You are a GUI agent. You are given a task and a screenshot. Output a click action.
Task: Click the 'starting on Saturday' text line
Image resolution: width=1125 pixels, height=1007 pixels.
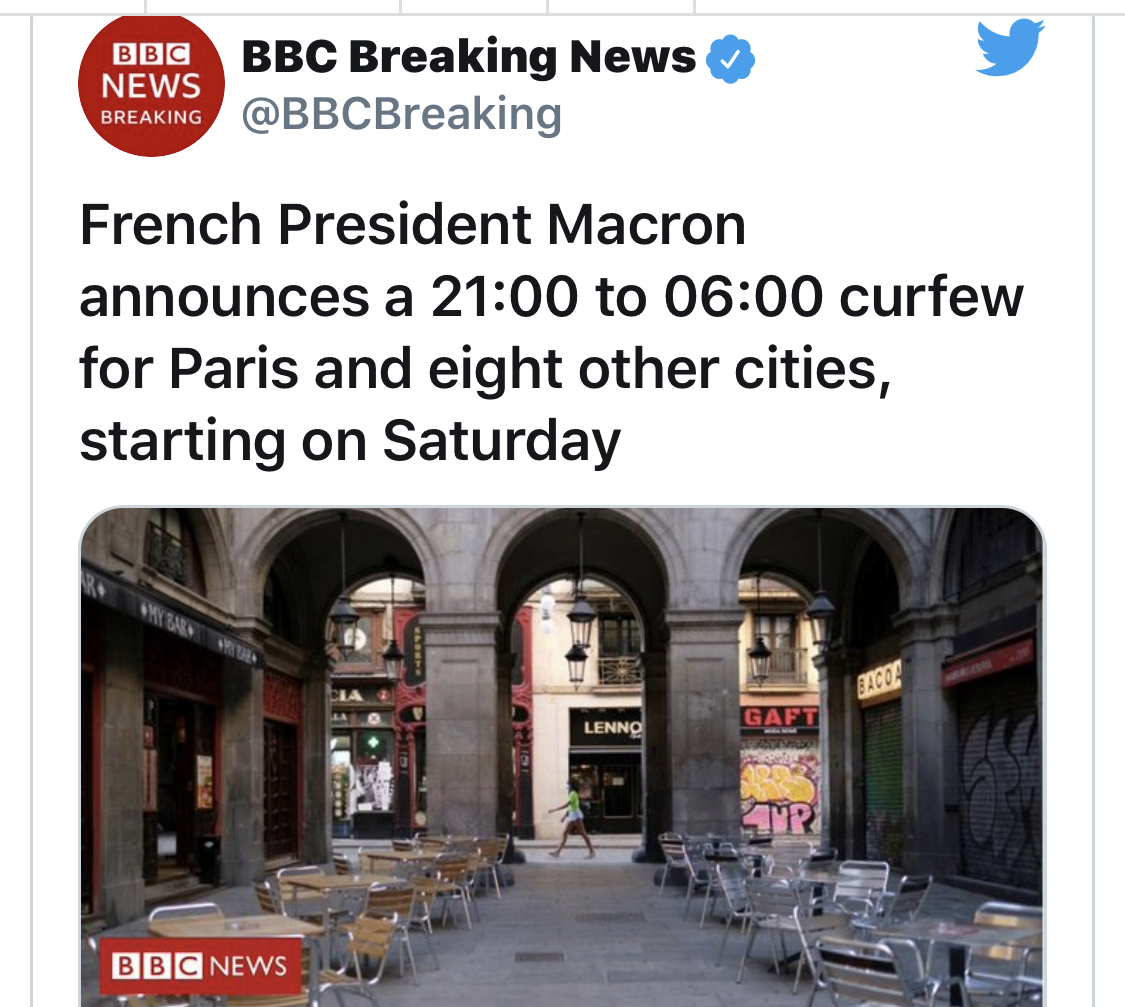click(350, 441)
